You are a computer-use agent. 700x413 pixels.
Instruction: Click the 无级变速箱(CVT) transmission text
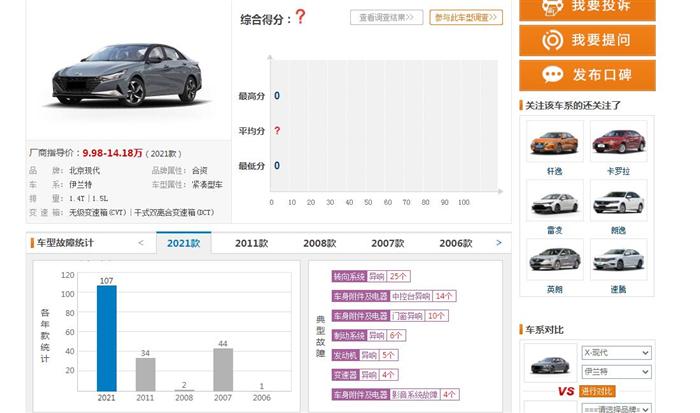98,213
